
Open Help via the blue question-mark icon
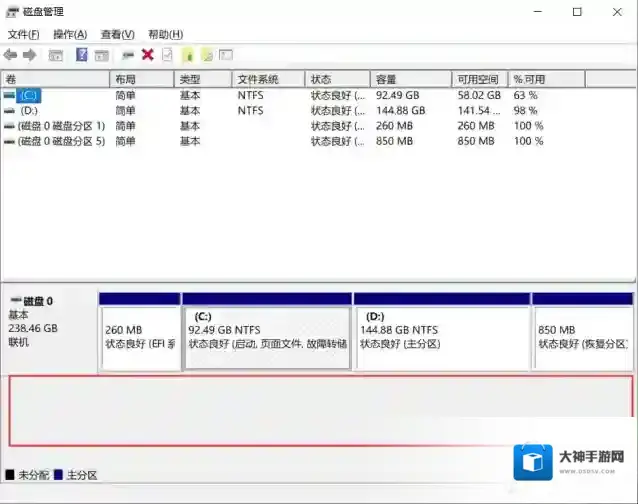tap(81, 55)
